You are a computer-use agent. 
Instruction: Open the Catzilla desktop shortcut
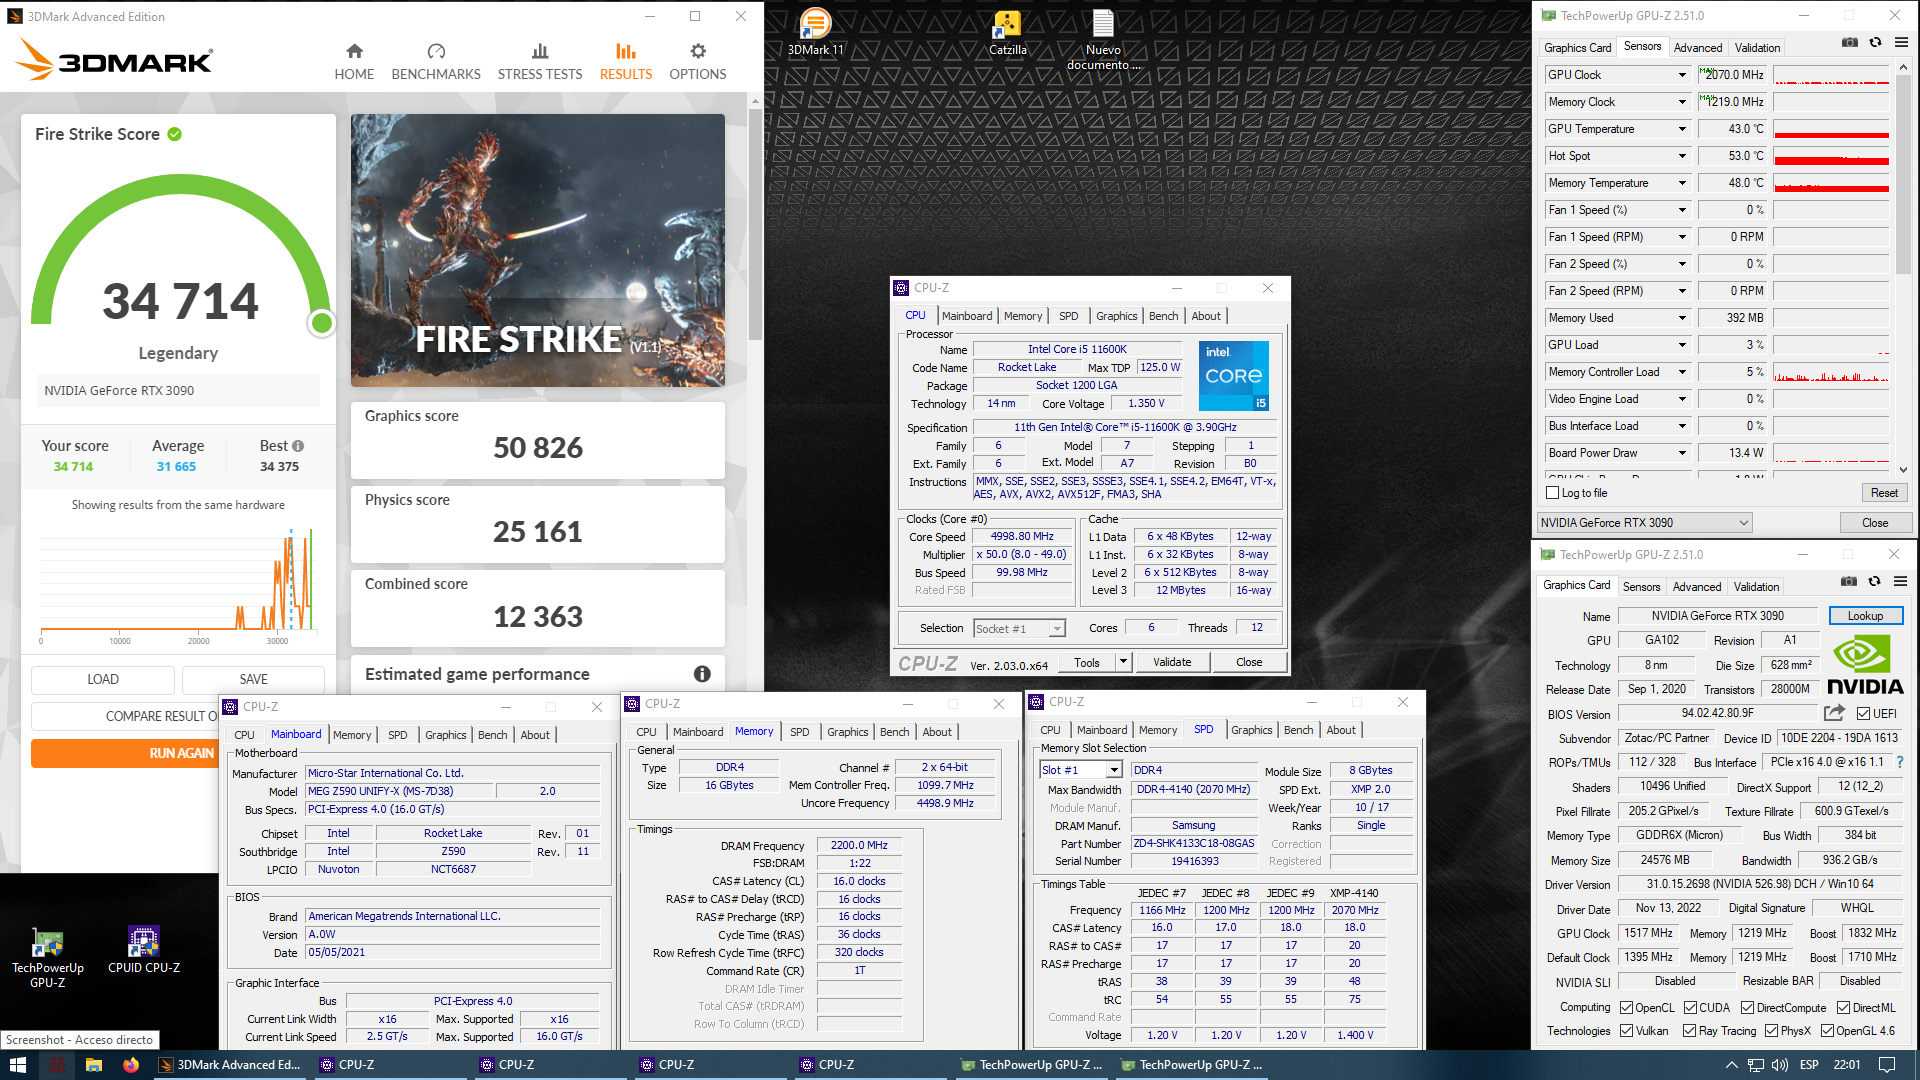coord(1007,32)
